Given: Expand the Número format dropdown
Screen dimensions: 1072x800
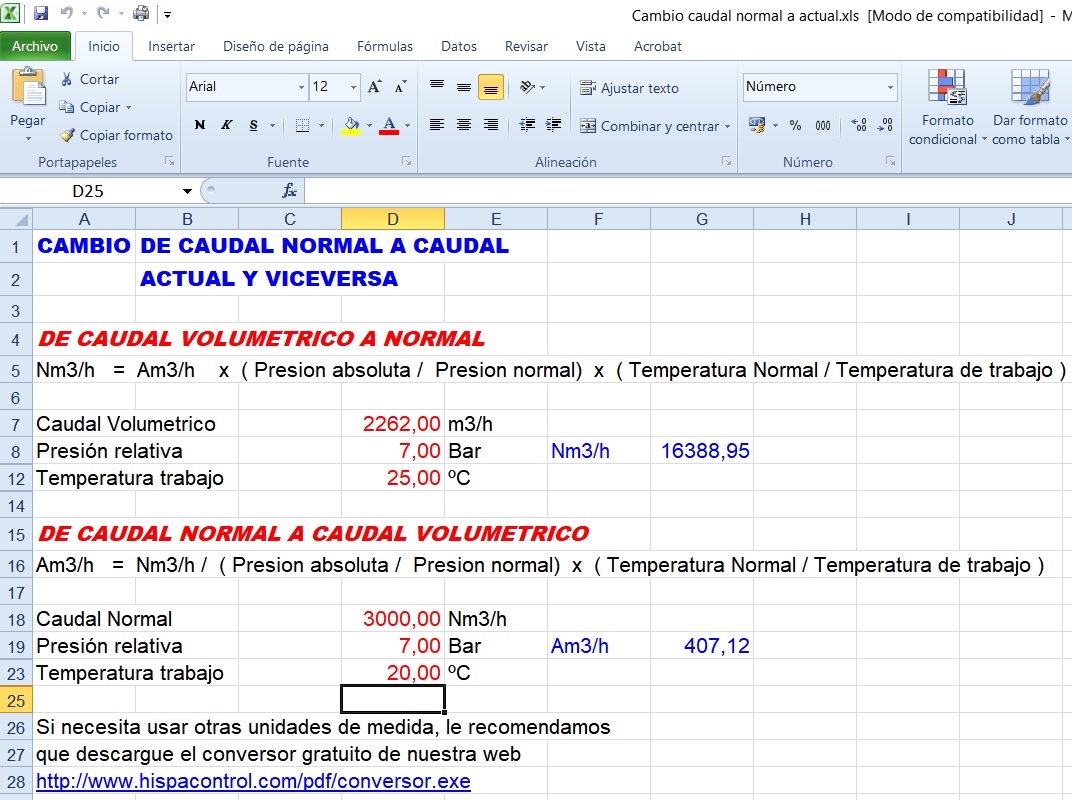Looking at the screenshot, I should tap(890, 87).
